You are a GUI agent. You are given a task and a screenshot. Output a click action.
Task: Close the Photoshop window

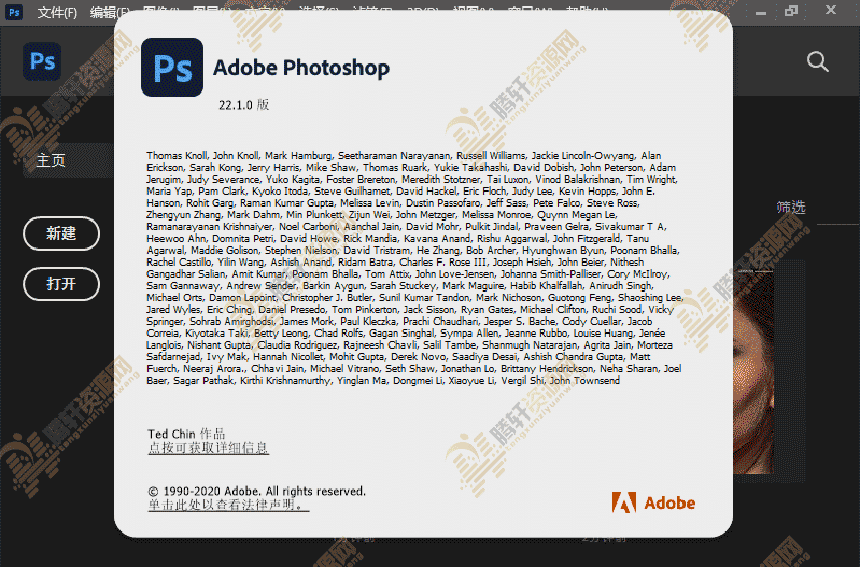coord(832,11)
